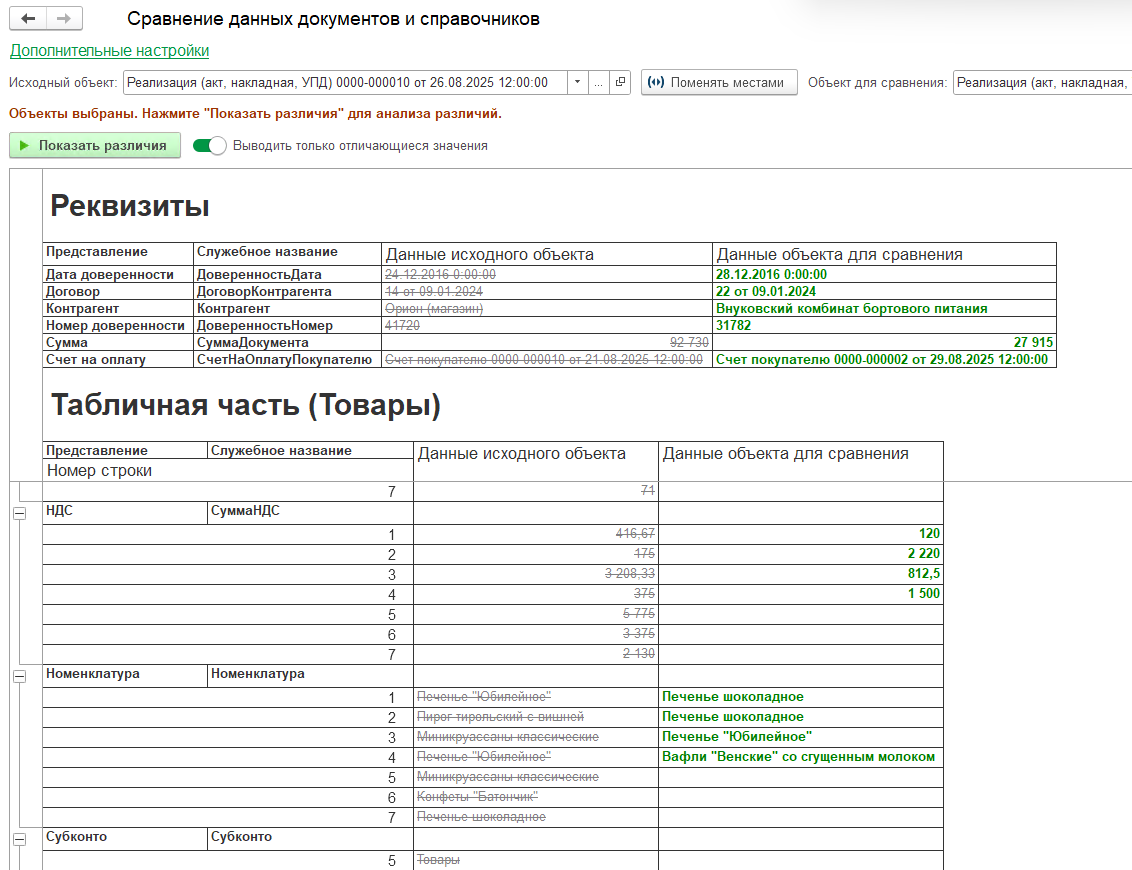Collapse the Субконто group
1132x870 pixels.
(x=19, y=840)
